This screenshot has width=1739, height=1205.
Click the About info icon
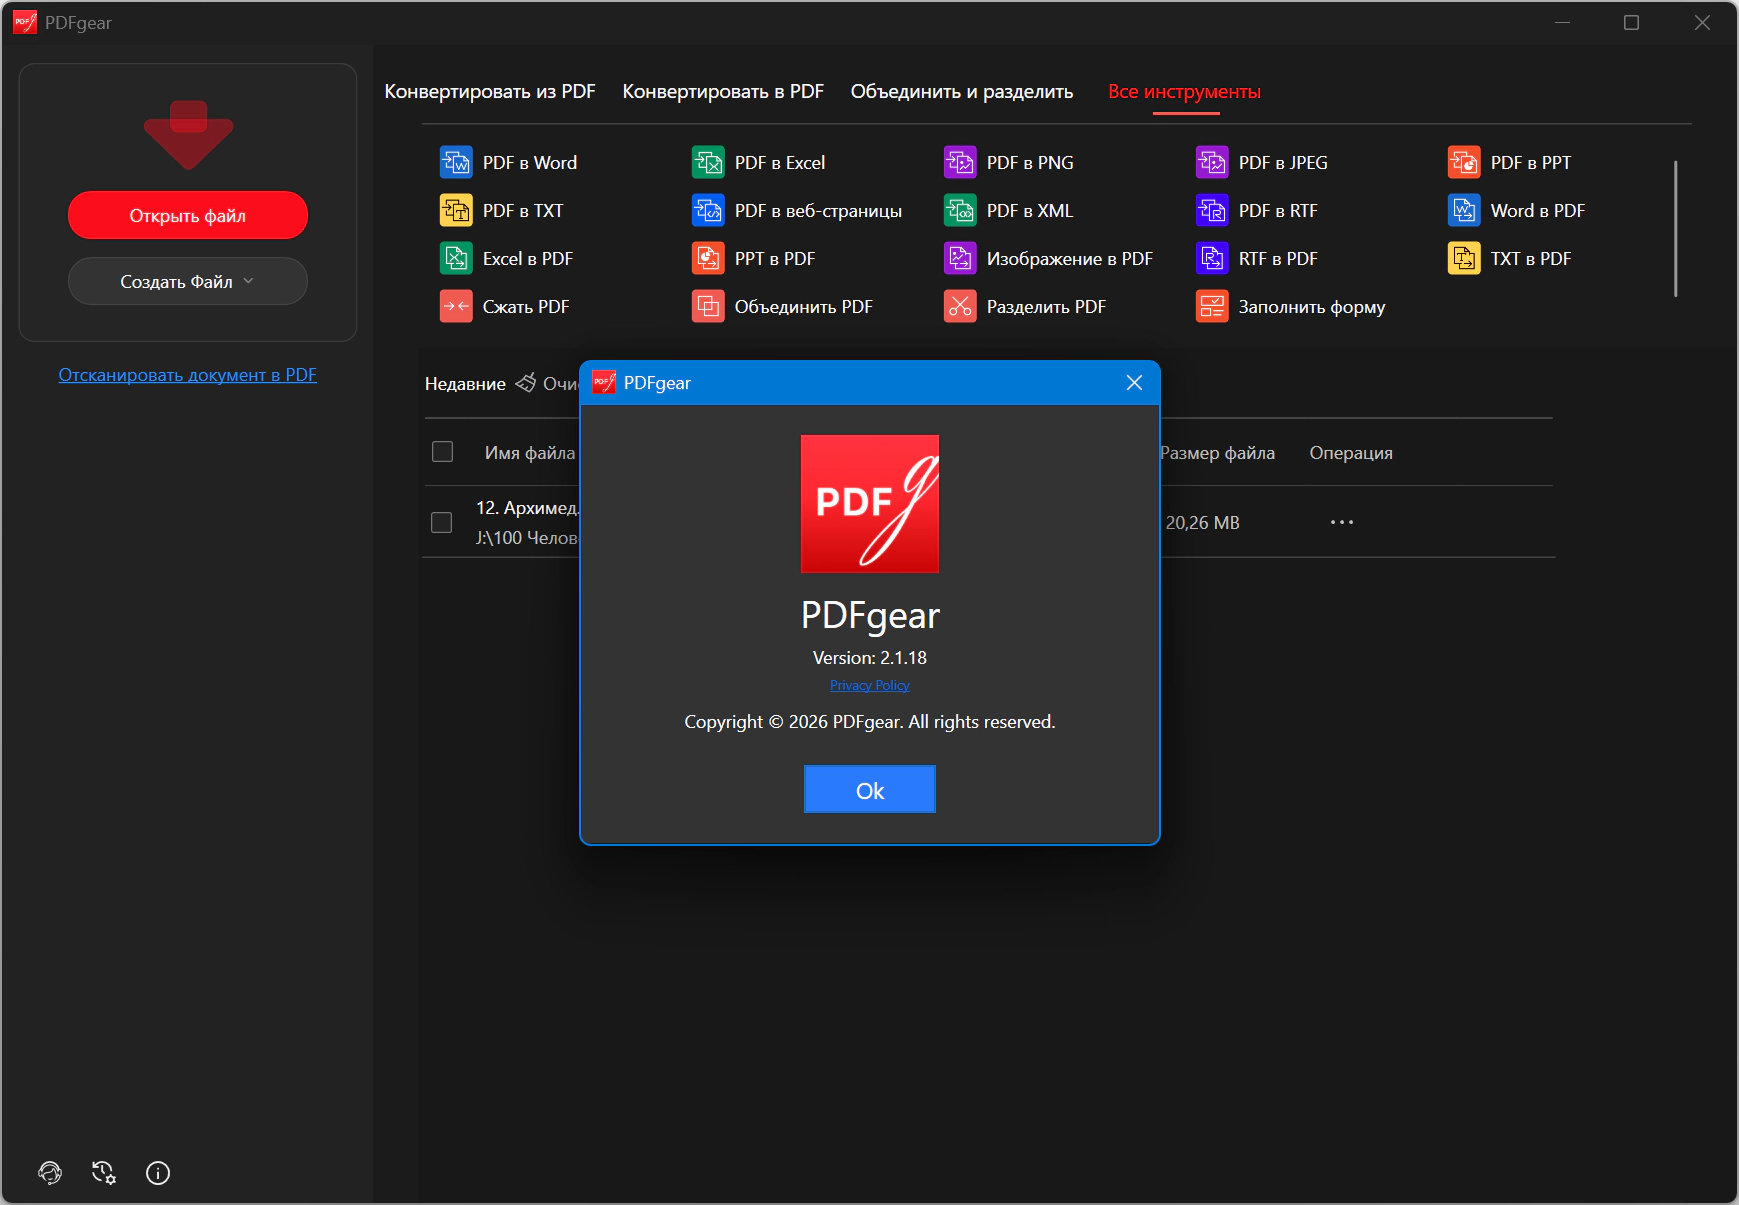(x=158, y=1173)
